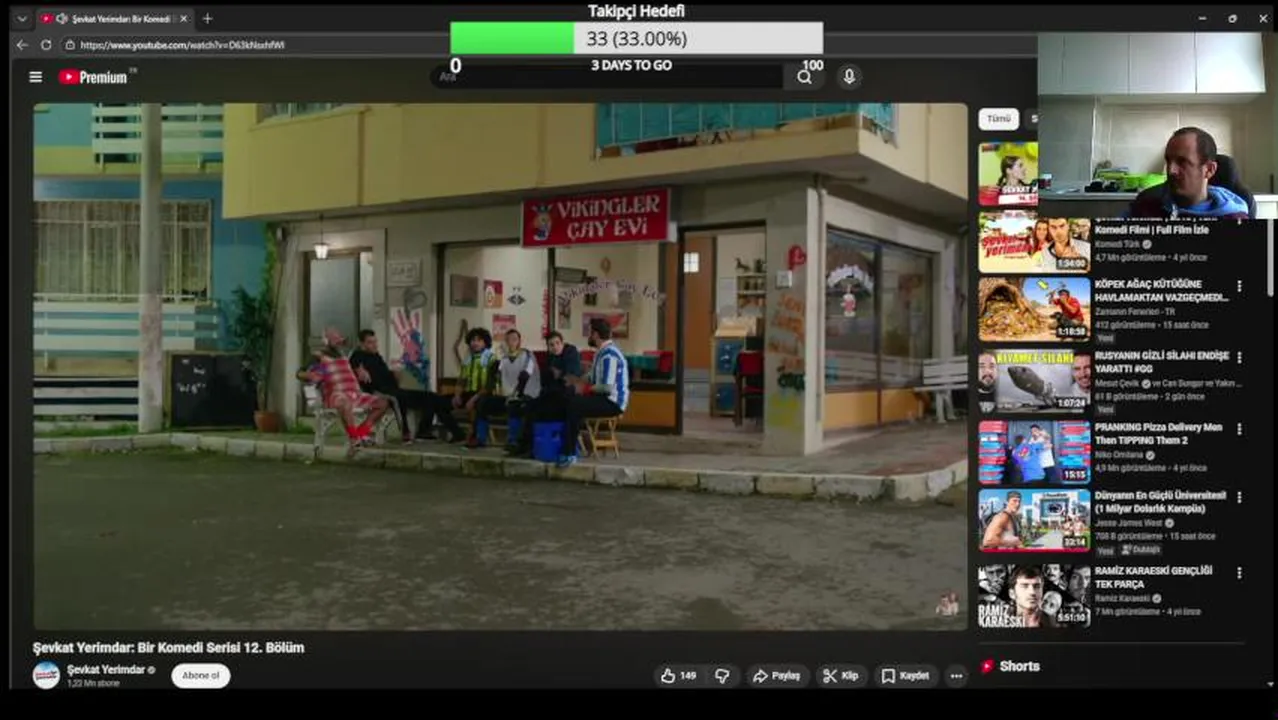Reload the page with refresh icon
This screenshot has height=720, width=1278.
[x=46, y=45]
